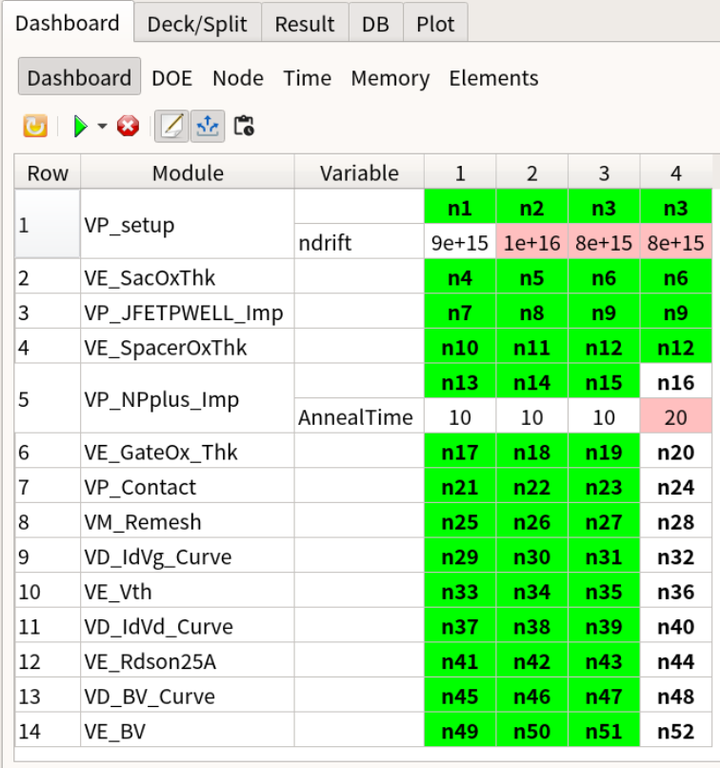Viewport: 720px width, 768px height.
Task: Select node n47 cell
Action: point(604,696)
